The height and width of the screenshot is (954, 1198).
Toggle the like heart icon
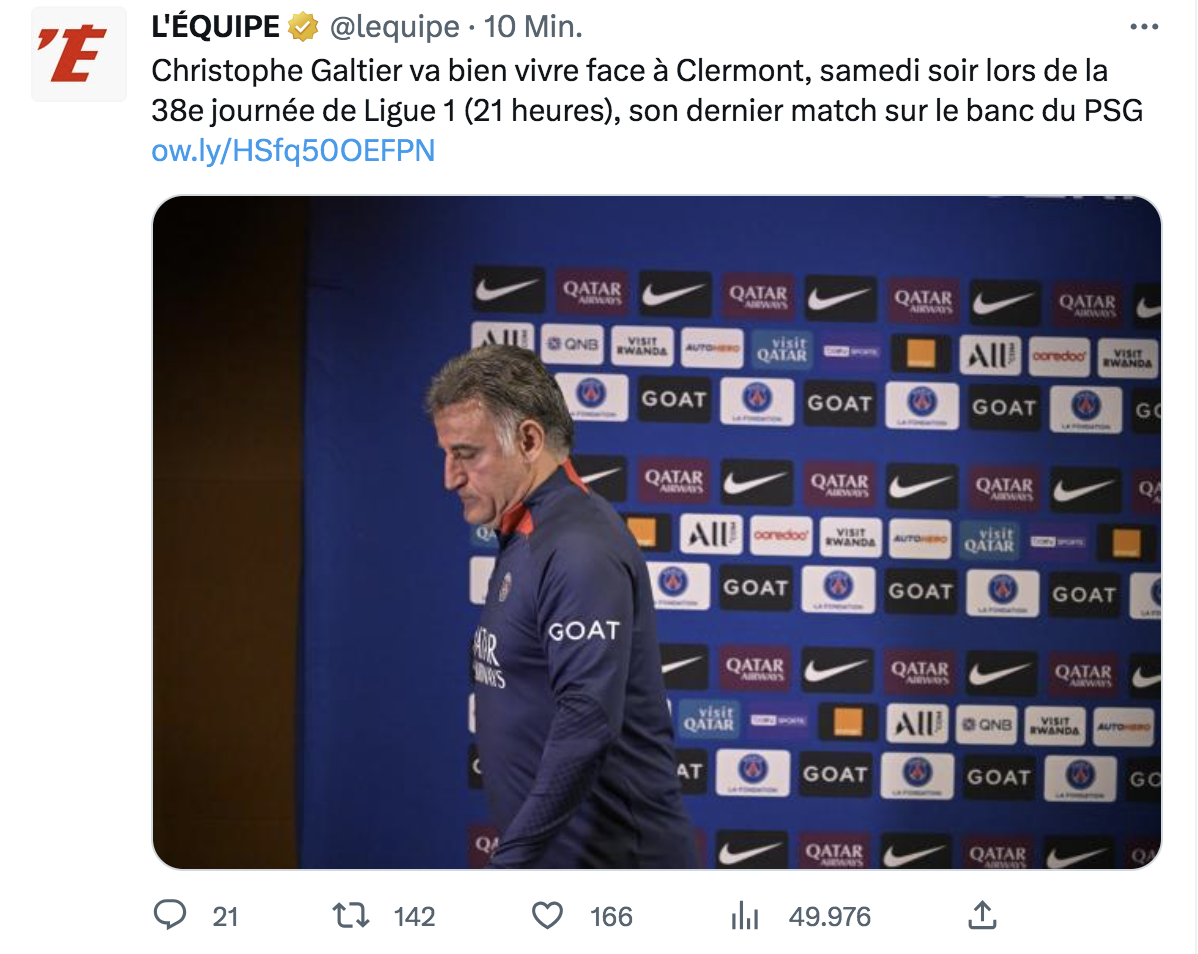(547, 915)
